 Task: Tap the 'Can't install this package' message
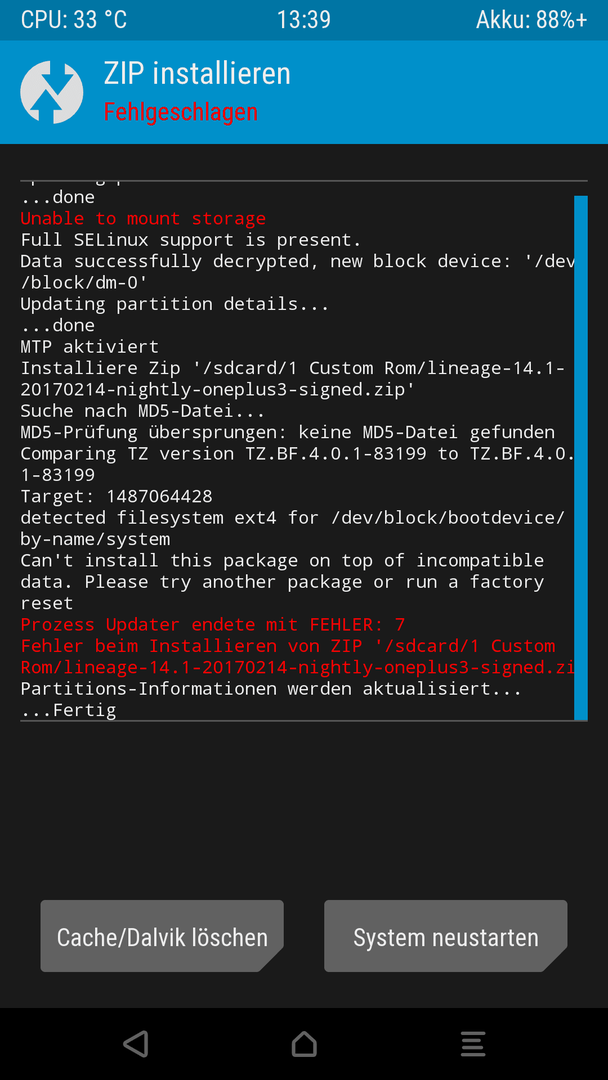[x=282, y=581]
